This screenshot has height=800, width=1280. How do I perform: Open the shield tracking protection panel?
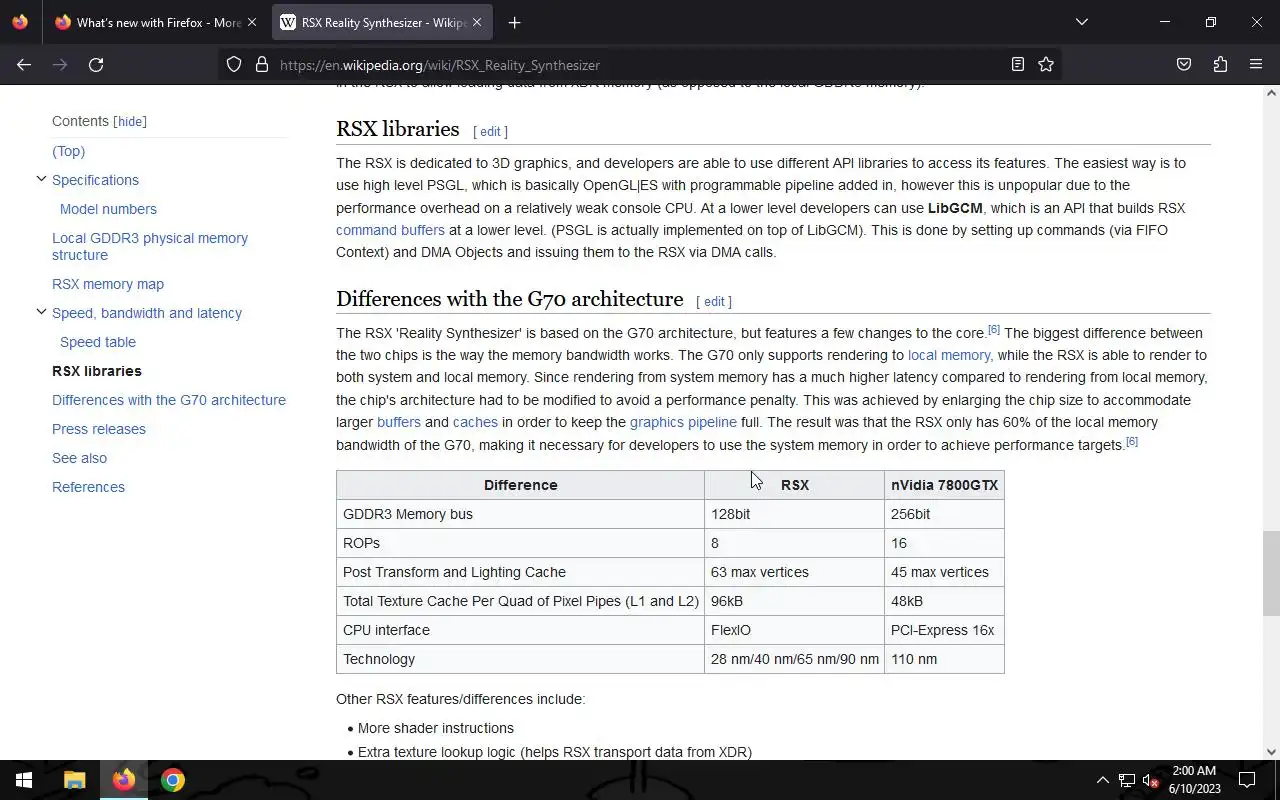click(234, 65)
